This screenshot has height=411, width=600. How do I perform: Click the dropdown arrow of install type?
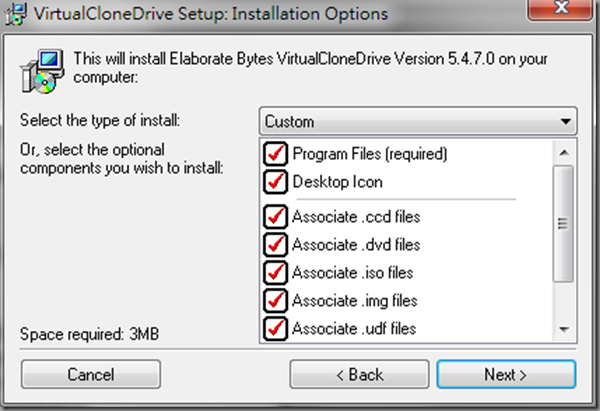coord(565,122)
